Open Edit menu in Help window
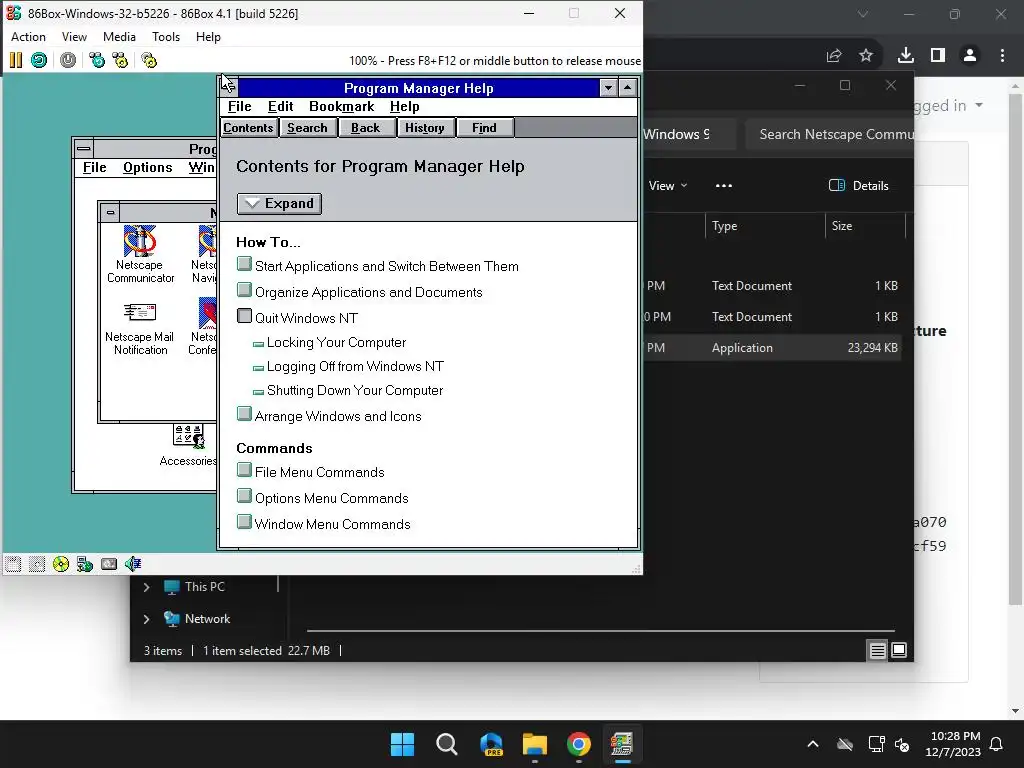Screen dimensions: 1024x768 280,106
